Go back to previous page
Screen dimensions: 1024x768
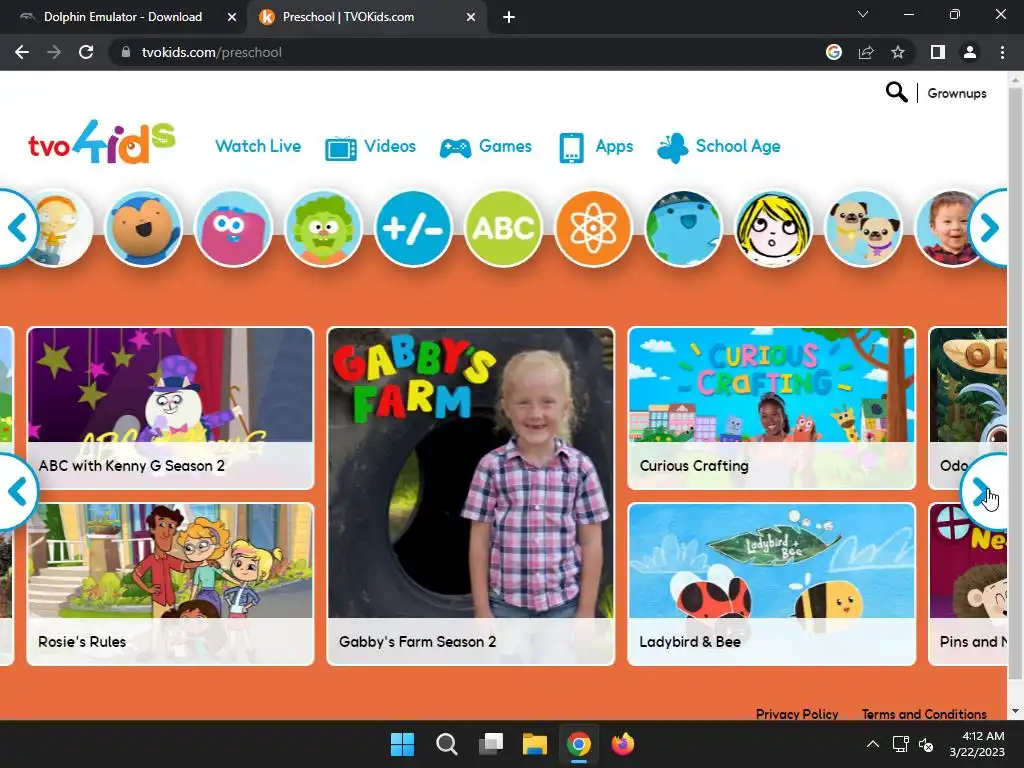tap(22, 52)
